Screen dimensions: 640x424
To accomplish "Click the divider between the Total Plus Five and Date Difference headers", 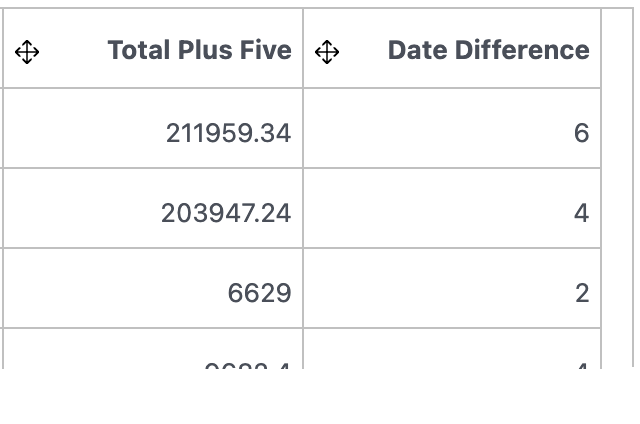I will click(303, 48).
